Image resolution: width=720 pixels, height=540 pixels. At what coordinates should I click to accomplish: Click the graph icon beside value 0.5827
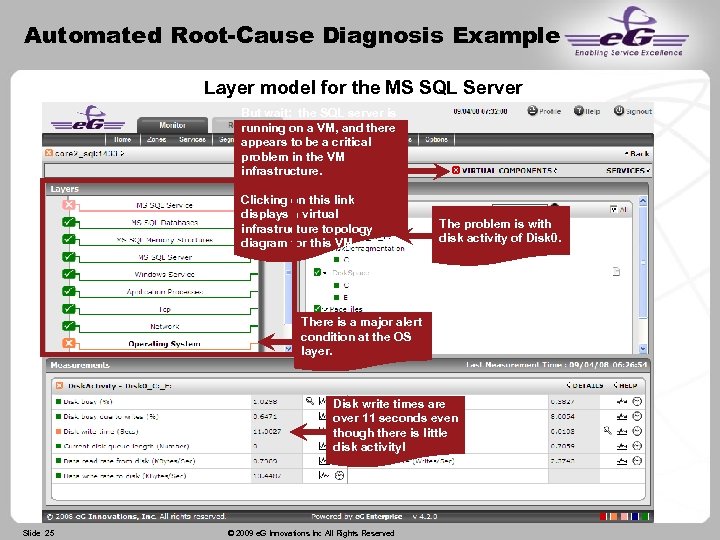pyautogui.click(x=622, y=401)
